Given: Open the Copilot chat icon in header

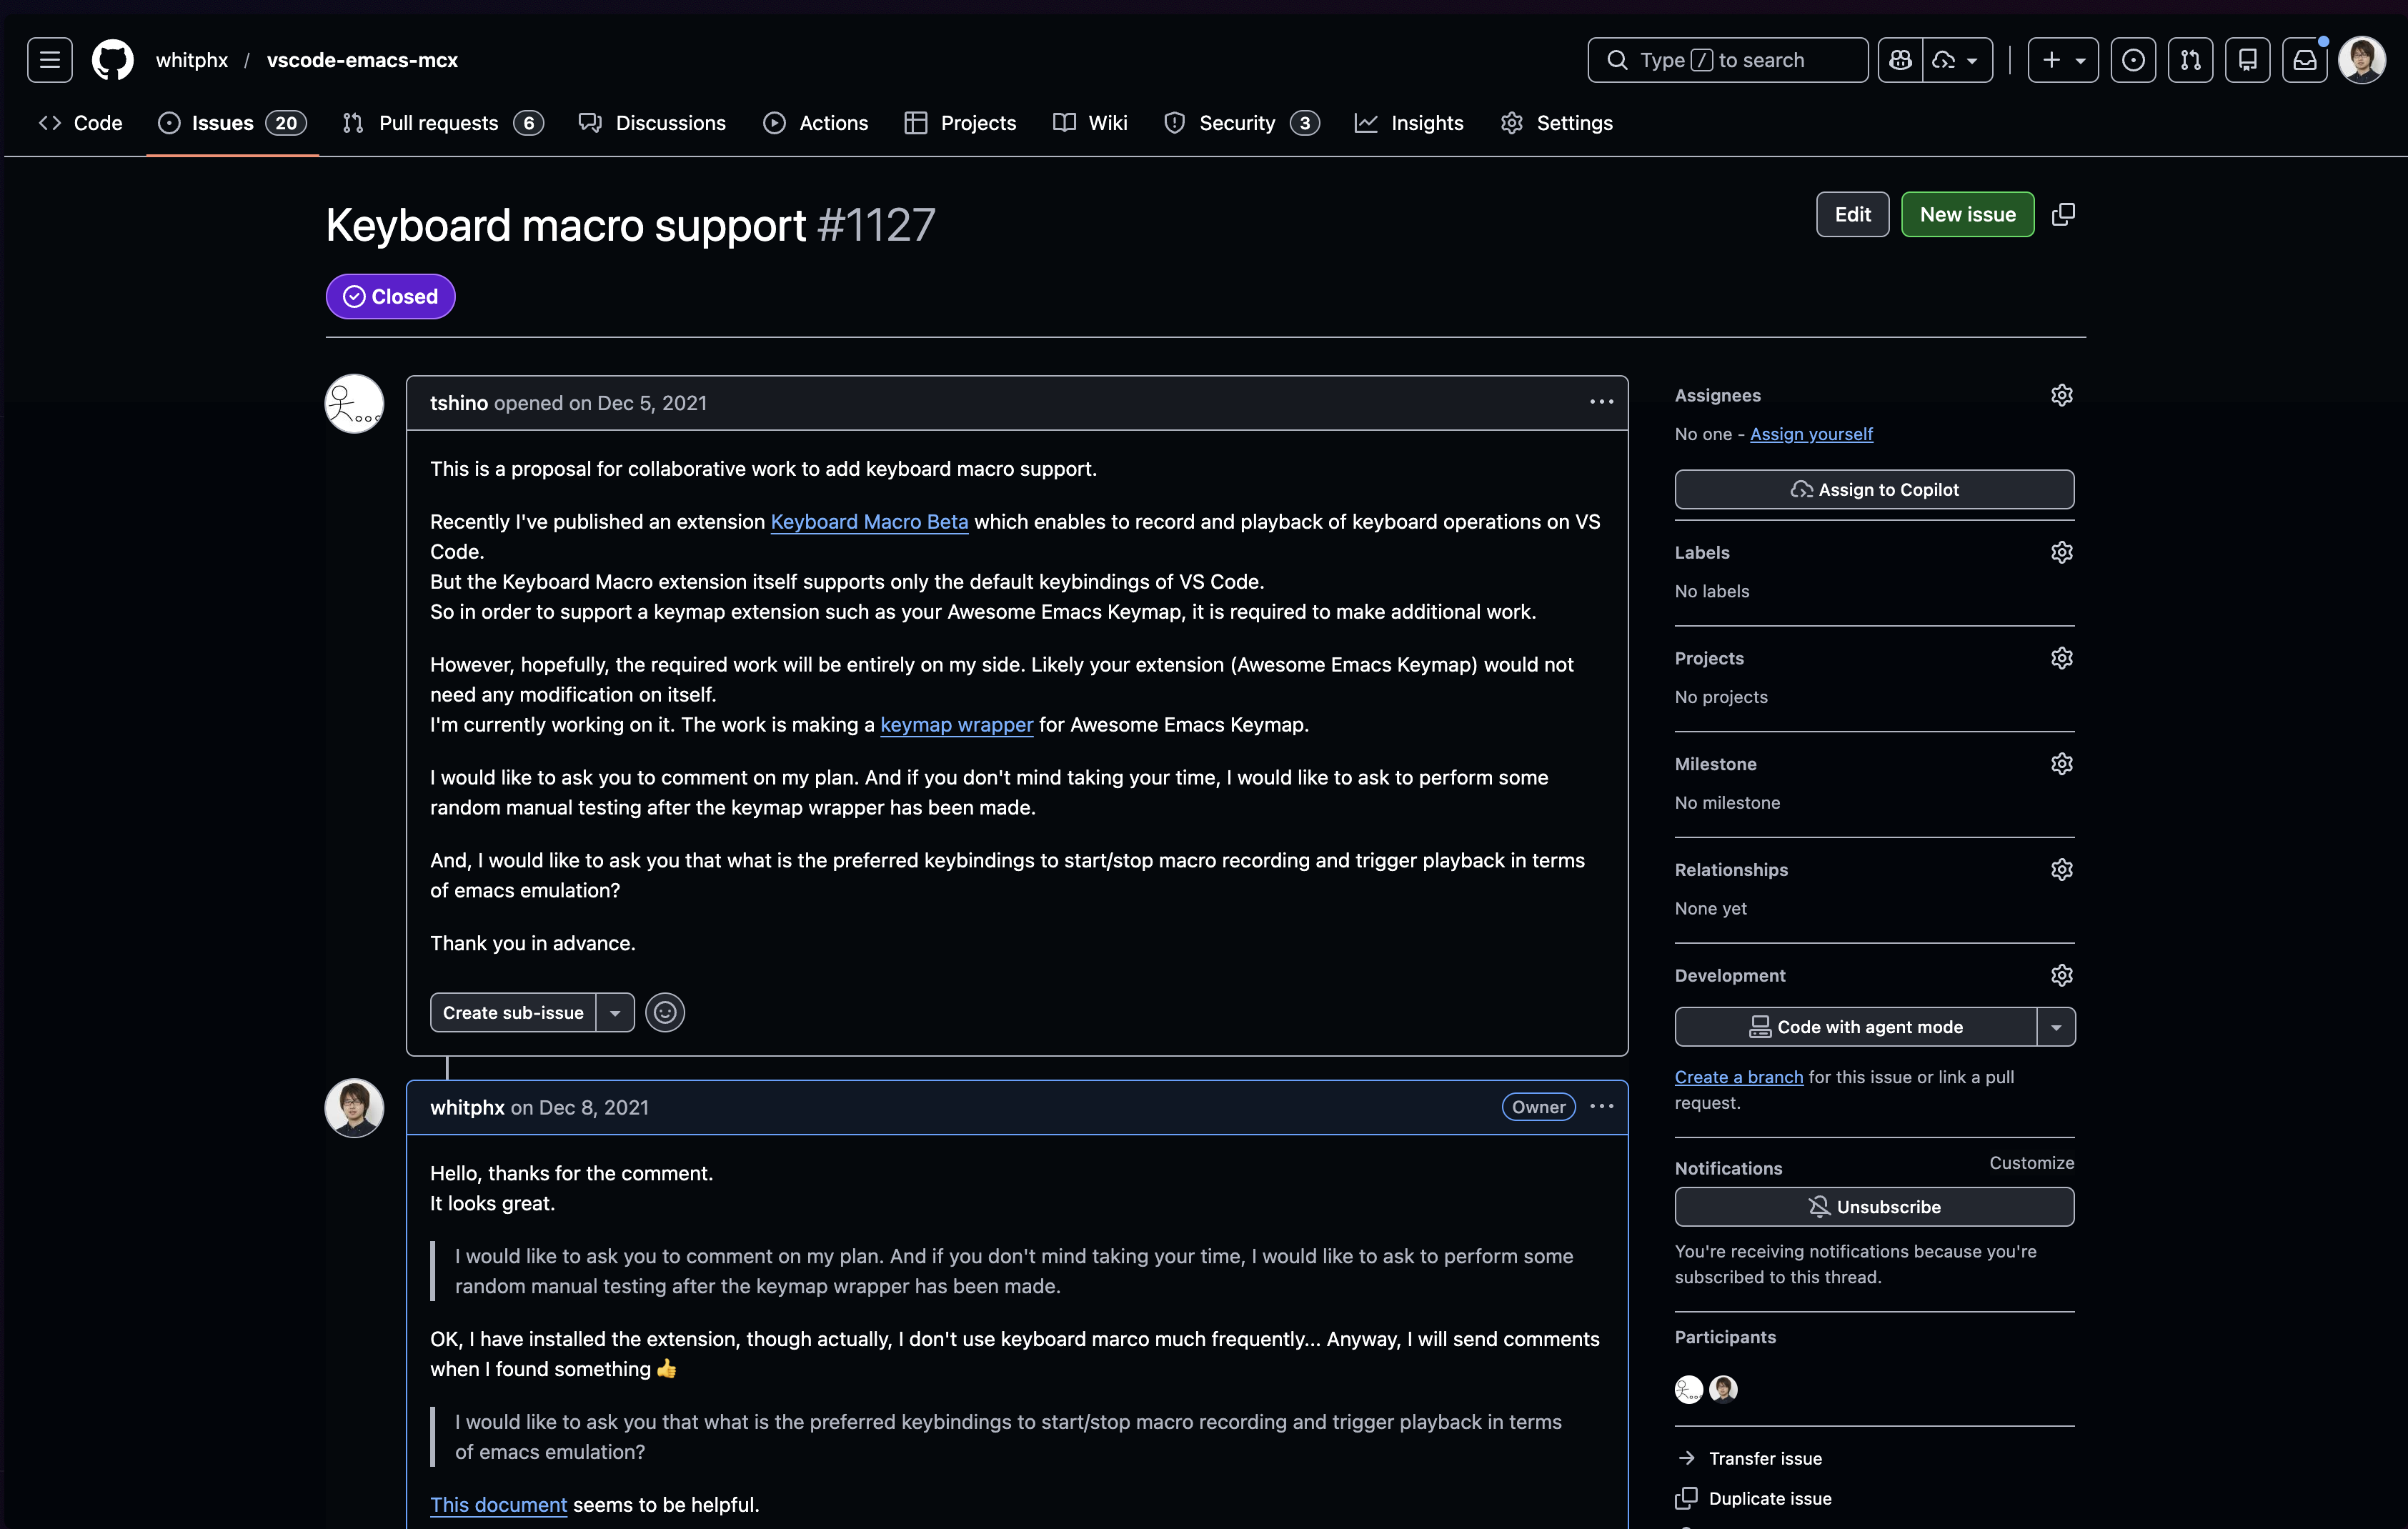Looking at the screenshot, I should pyautogui.click(x=1900, y=60).
